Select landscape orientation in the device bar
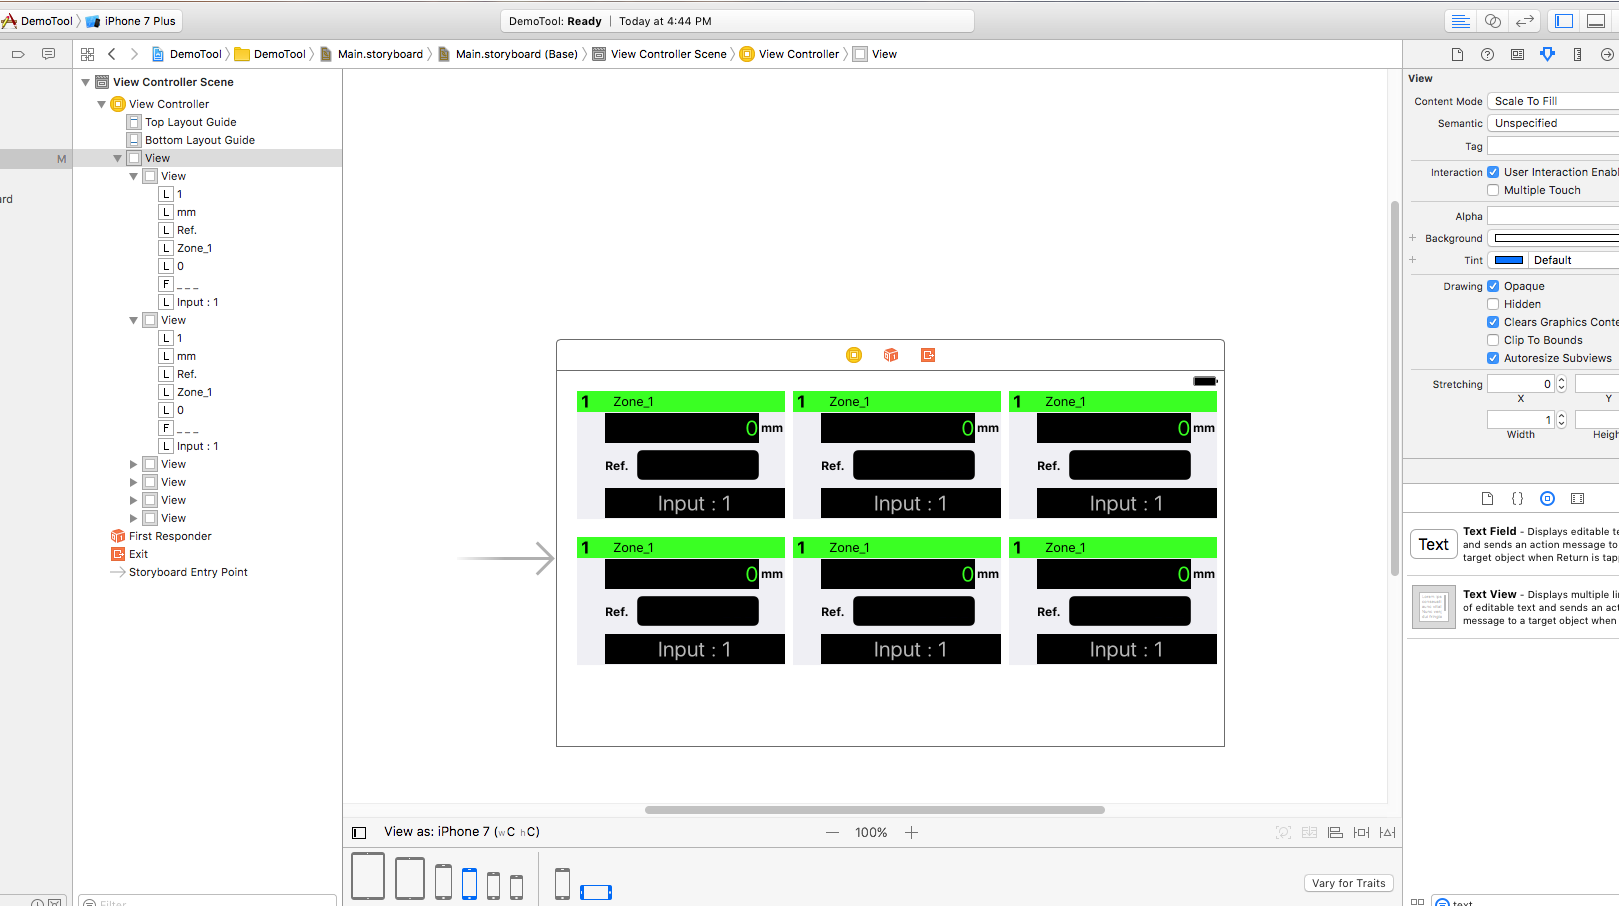 tap(596, 892)
